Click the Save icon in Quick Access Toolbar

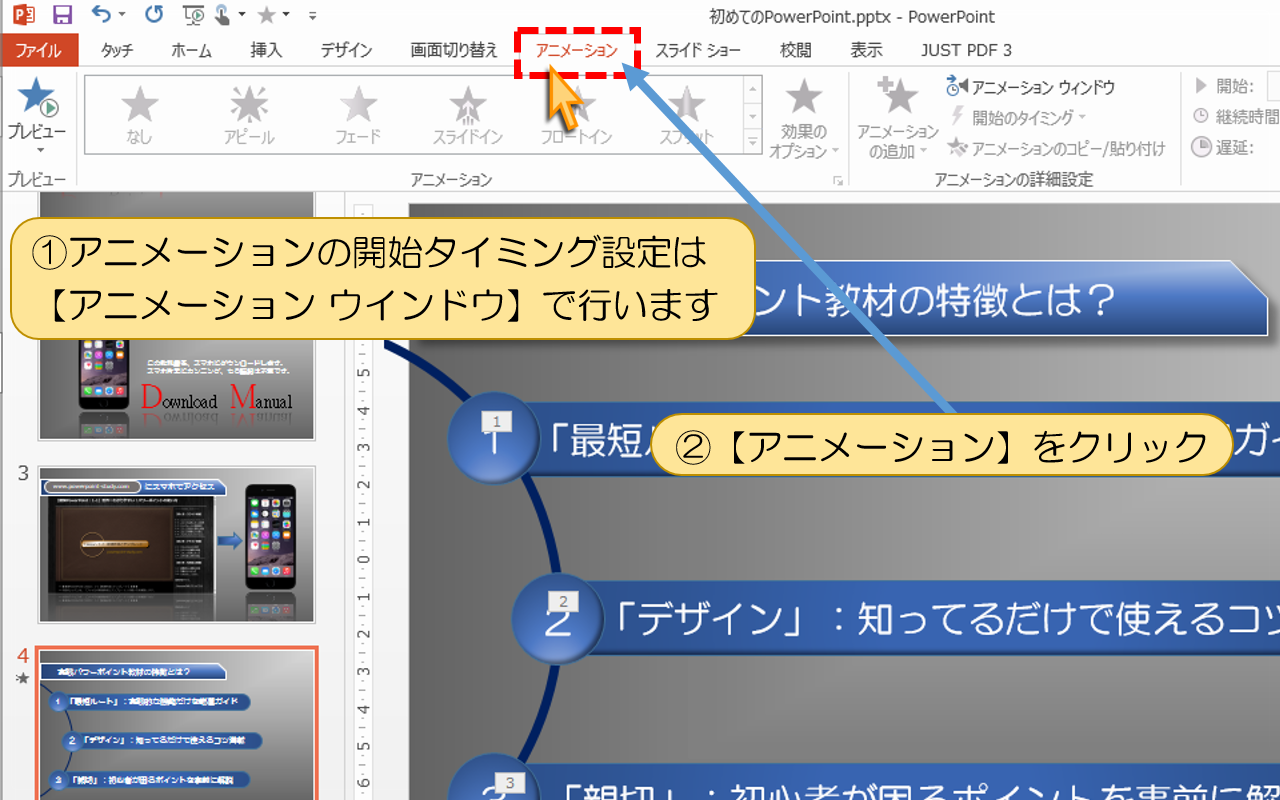point(62,15)
